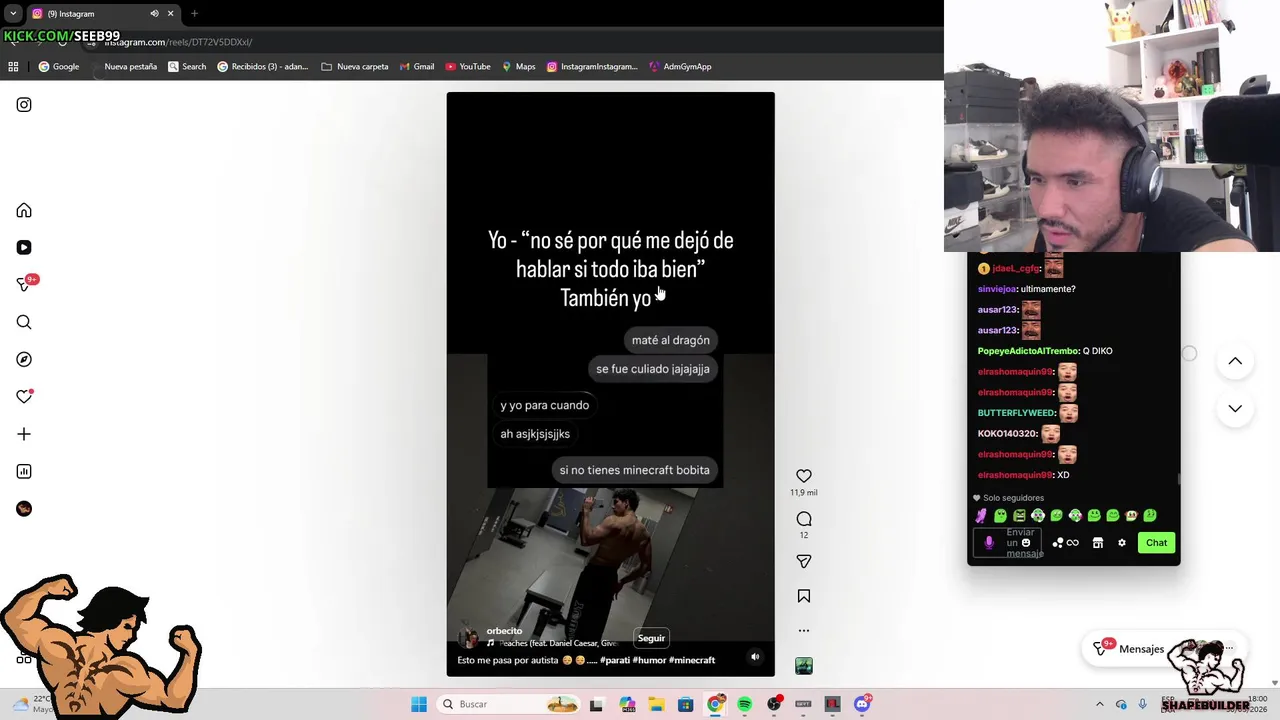Open the browser apps grid shortcut
Screen dimensions: 1280x720
click(13, 67)
